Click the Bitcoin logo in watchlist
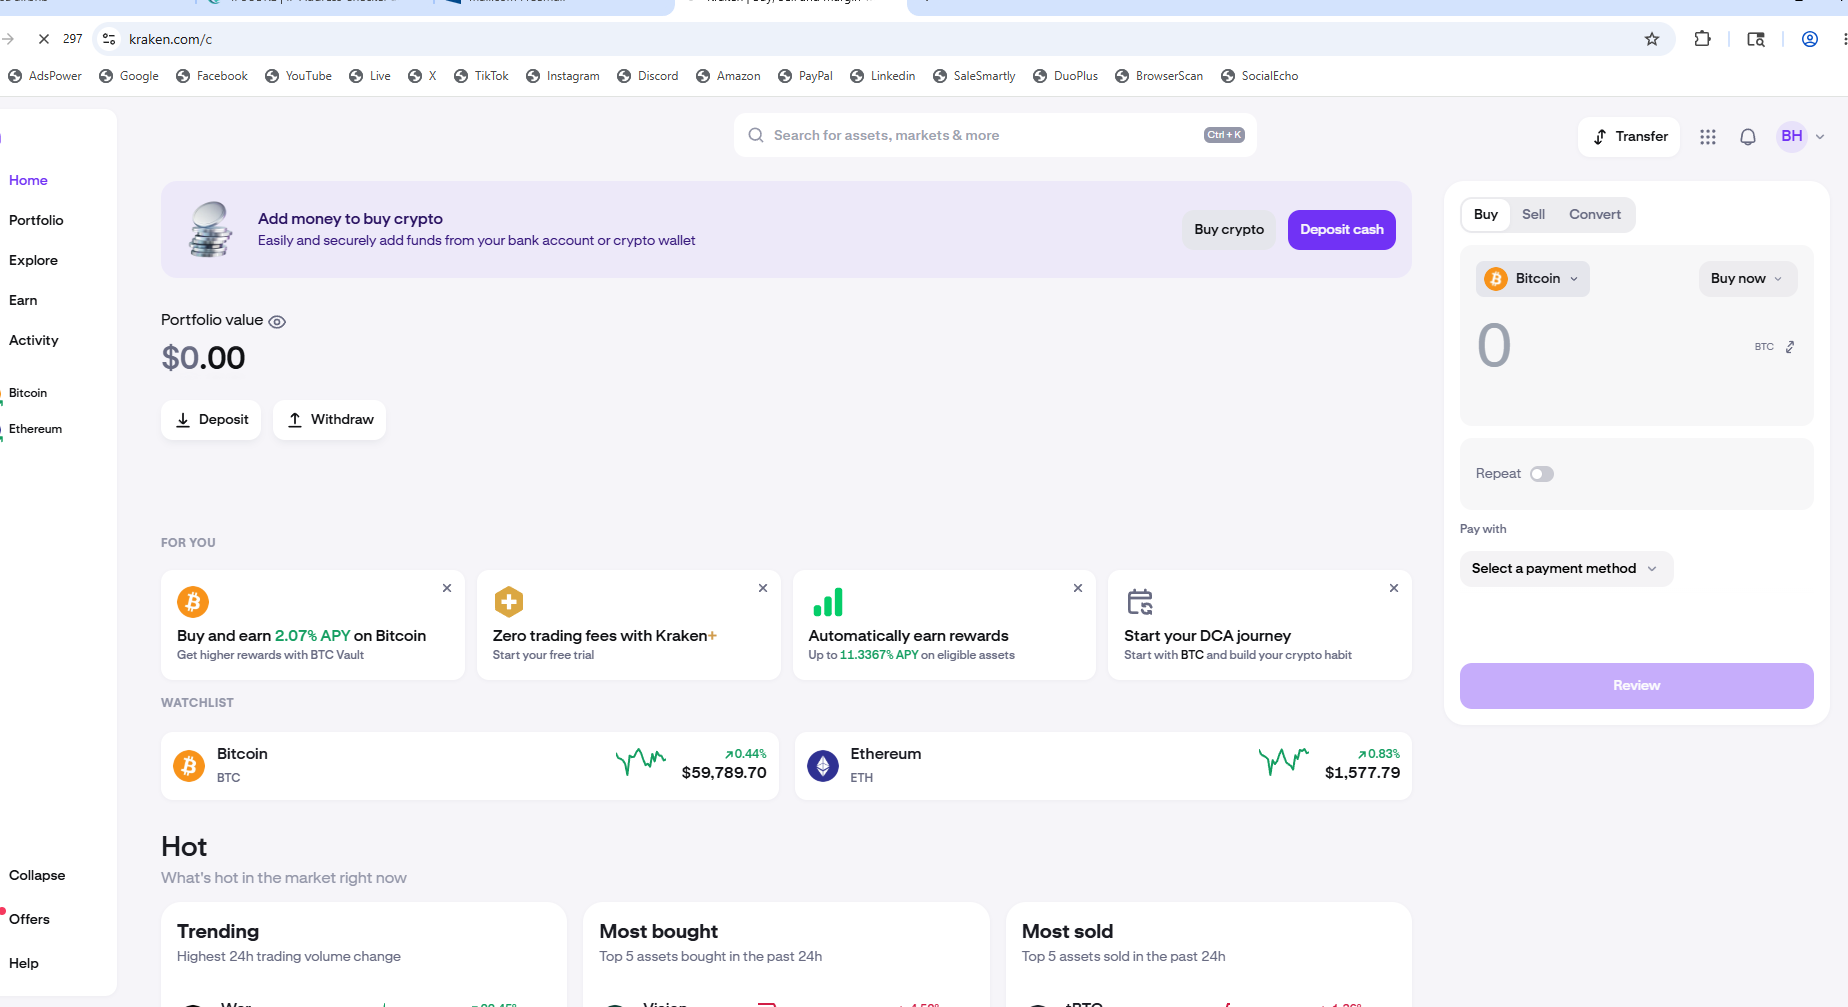 pyautogui.click(x=189, y=766)
